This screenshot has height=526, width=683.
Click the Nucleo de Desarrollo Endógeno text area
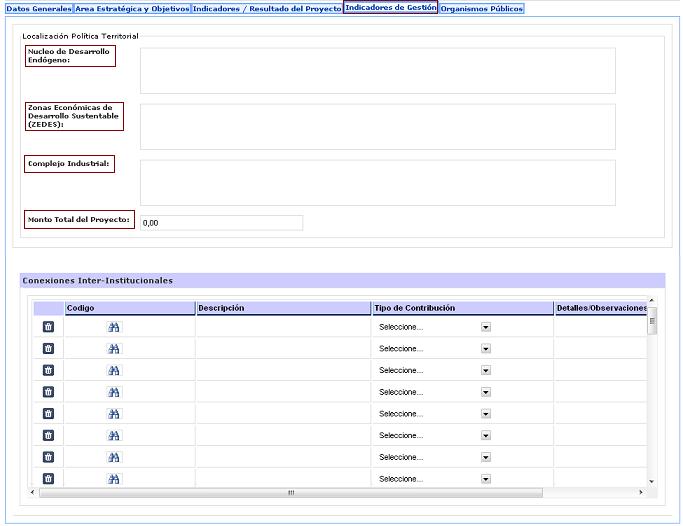(x=377, y=70)
